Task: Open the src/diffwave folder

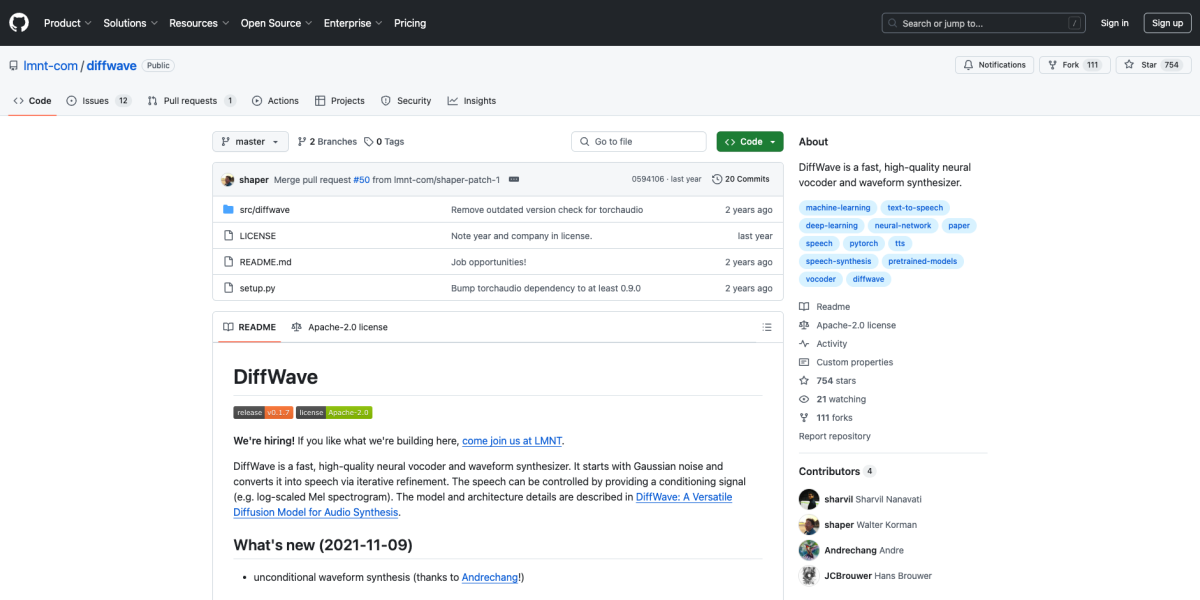Action: click(264, 210)
